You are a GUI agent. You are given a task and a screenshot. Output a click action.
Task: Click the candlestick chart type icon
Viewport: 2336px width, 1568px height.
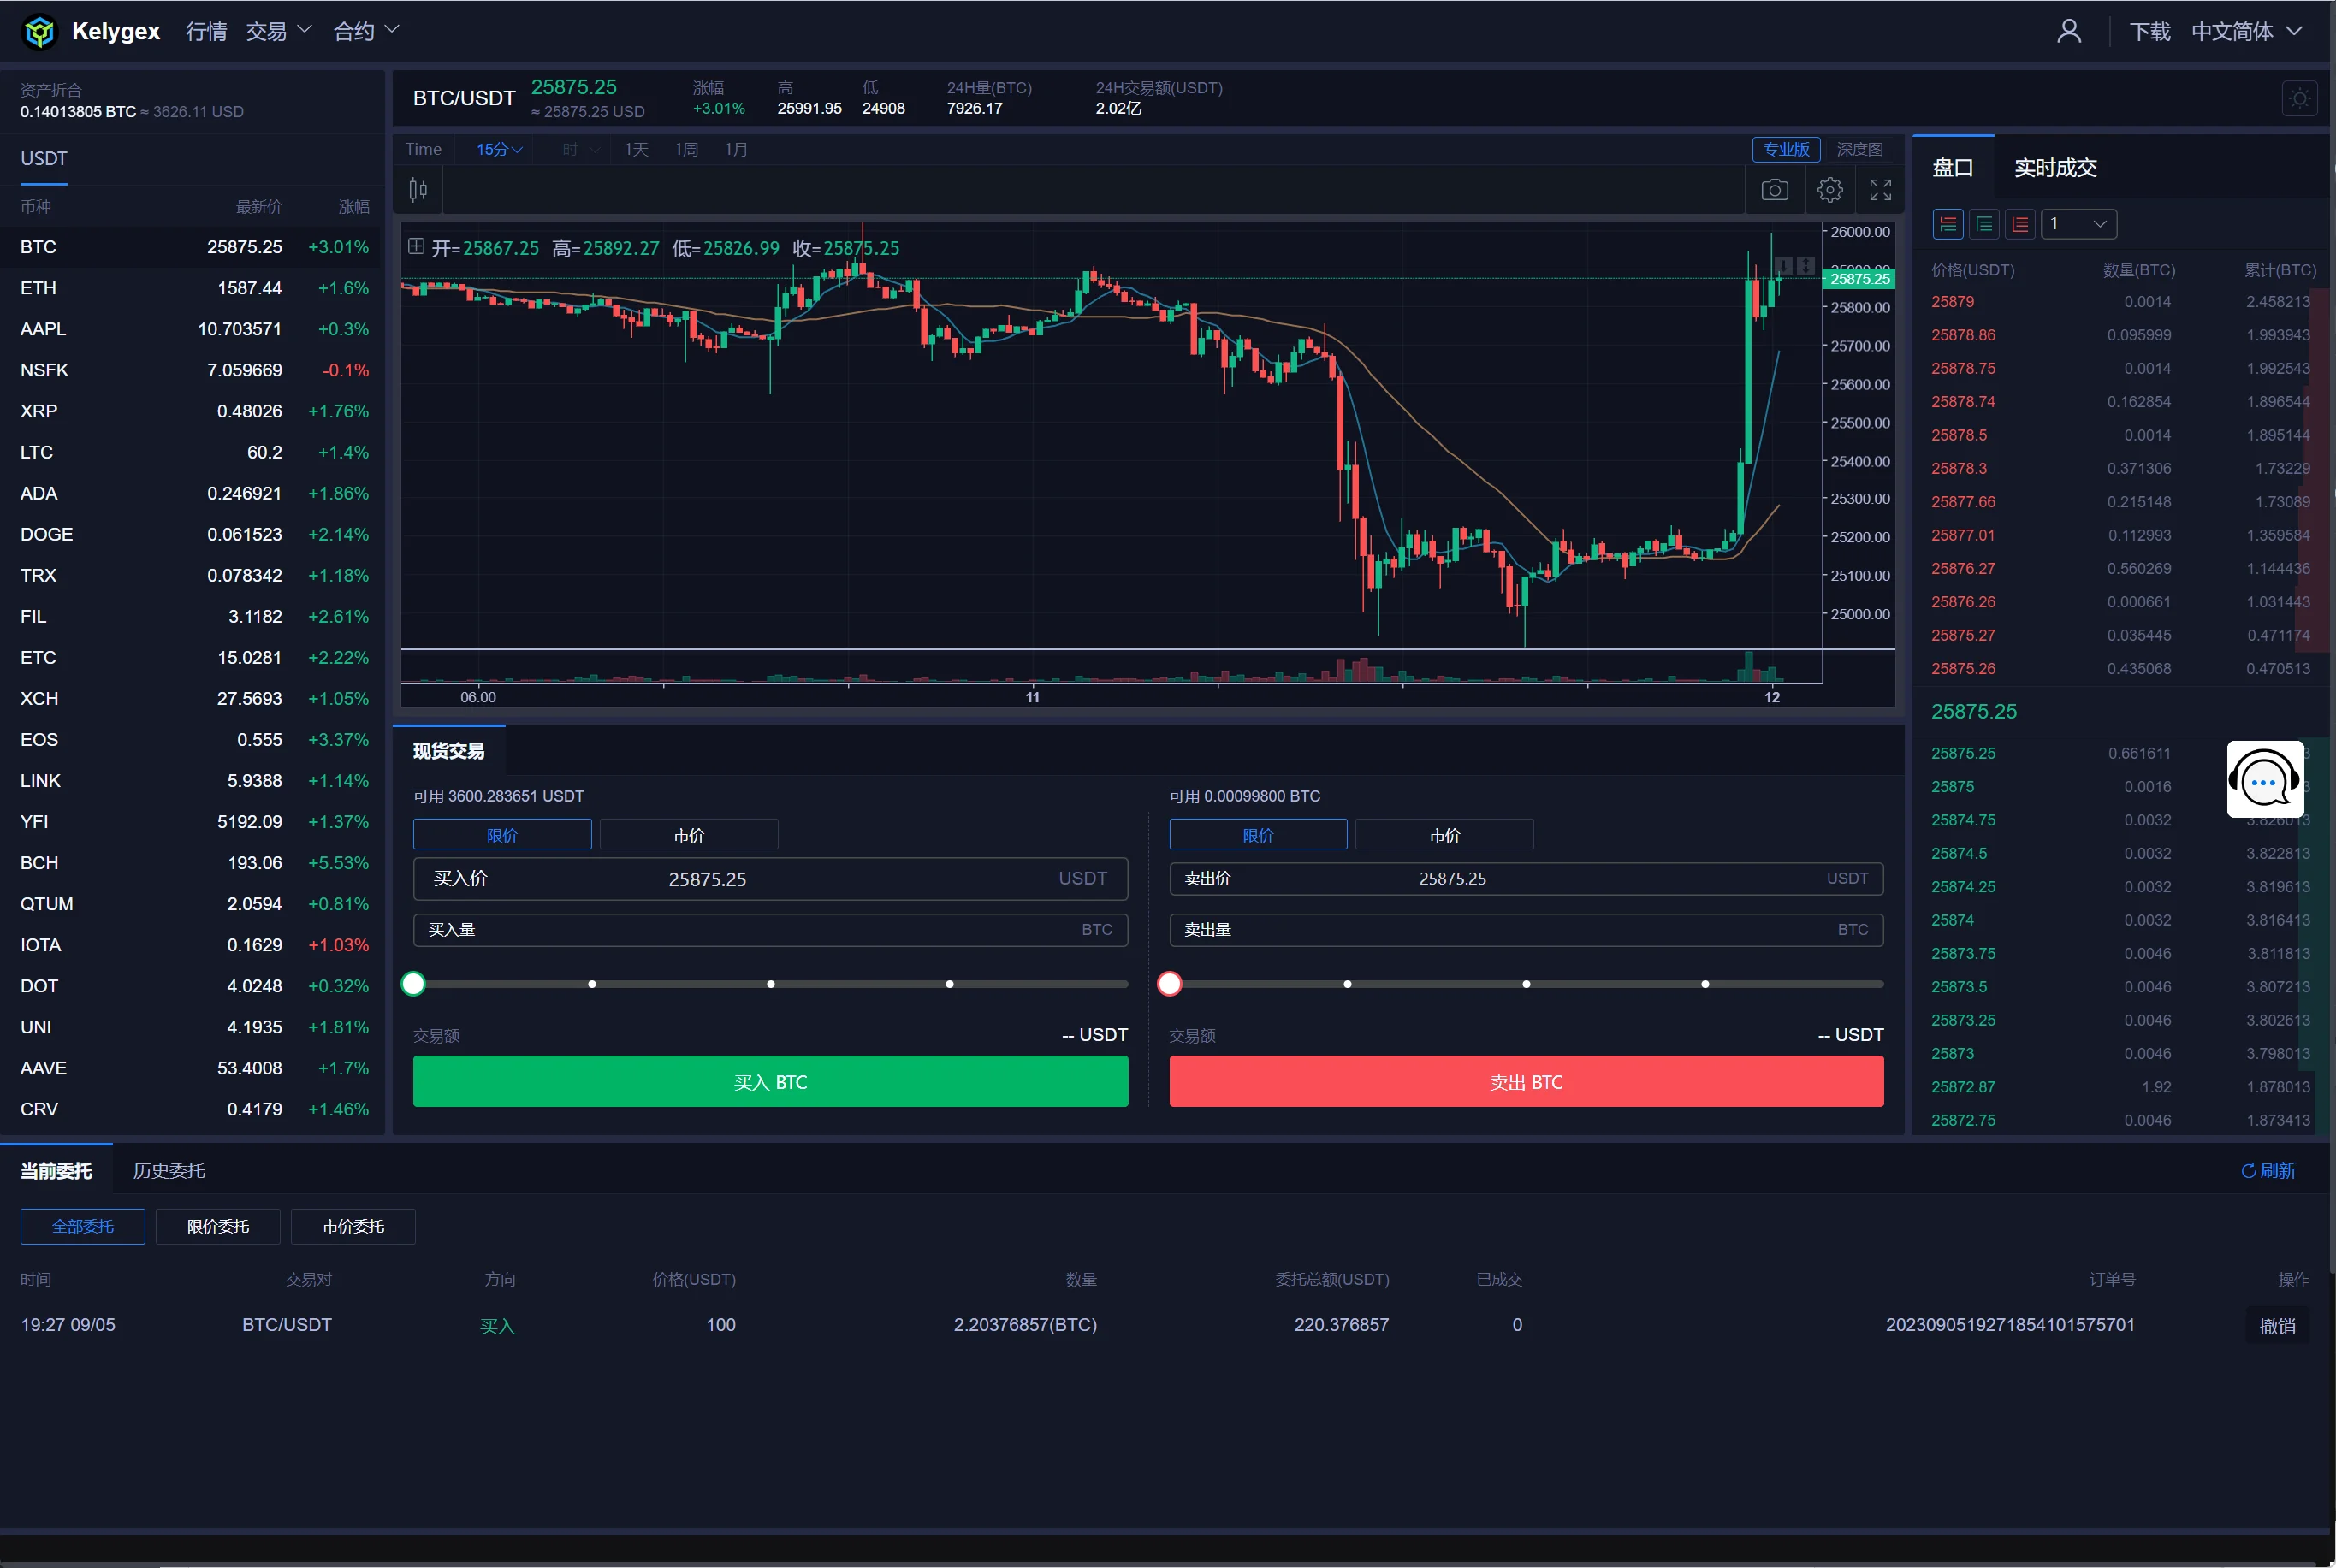418,190
